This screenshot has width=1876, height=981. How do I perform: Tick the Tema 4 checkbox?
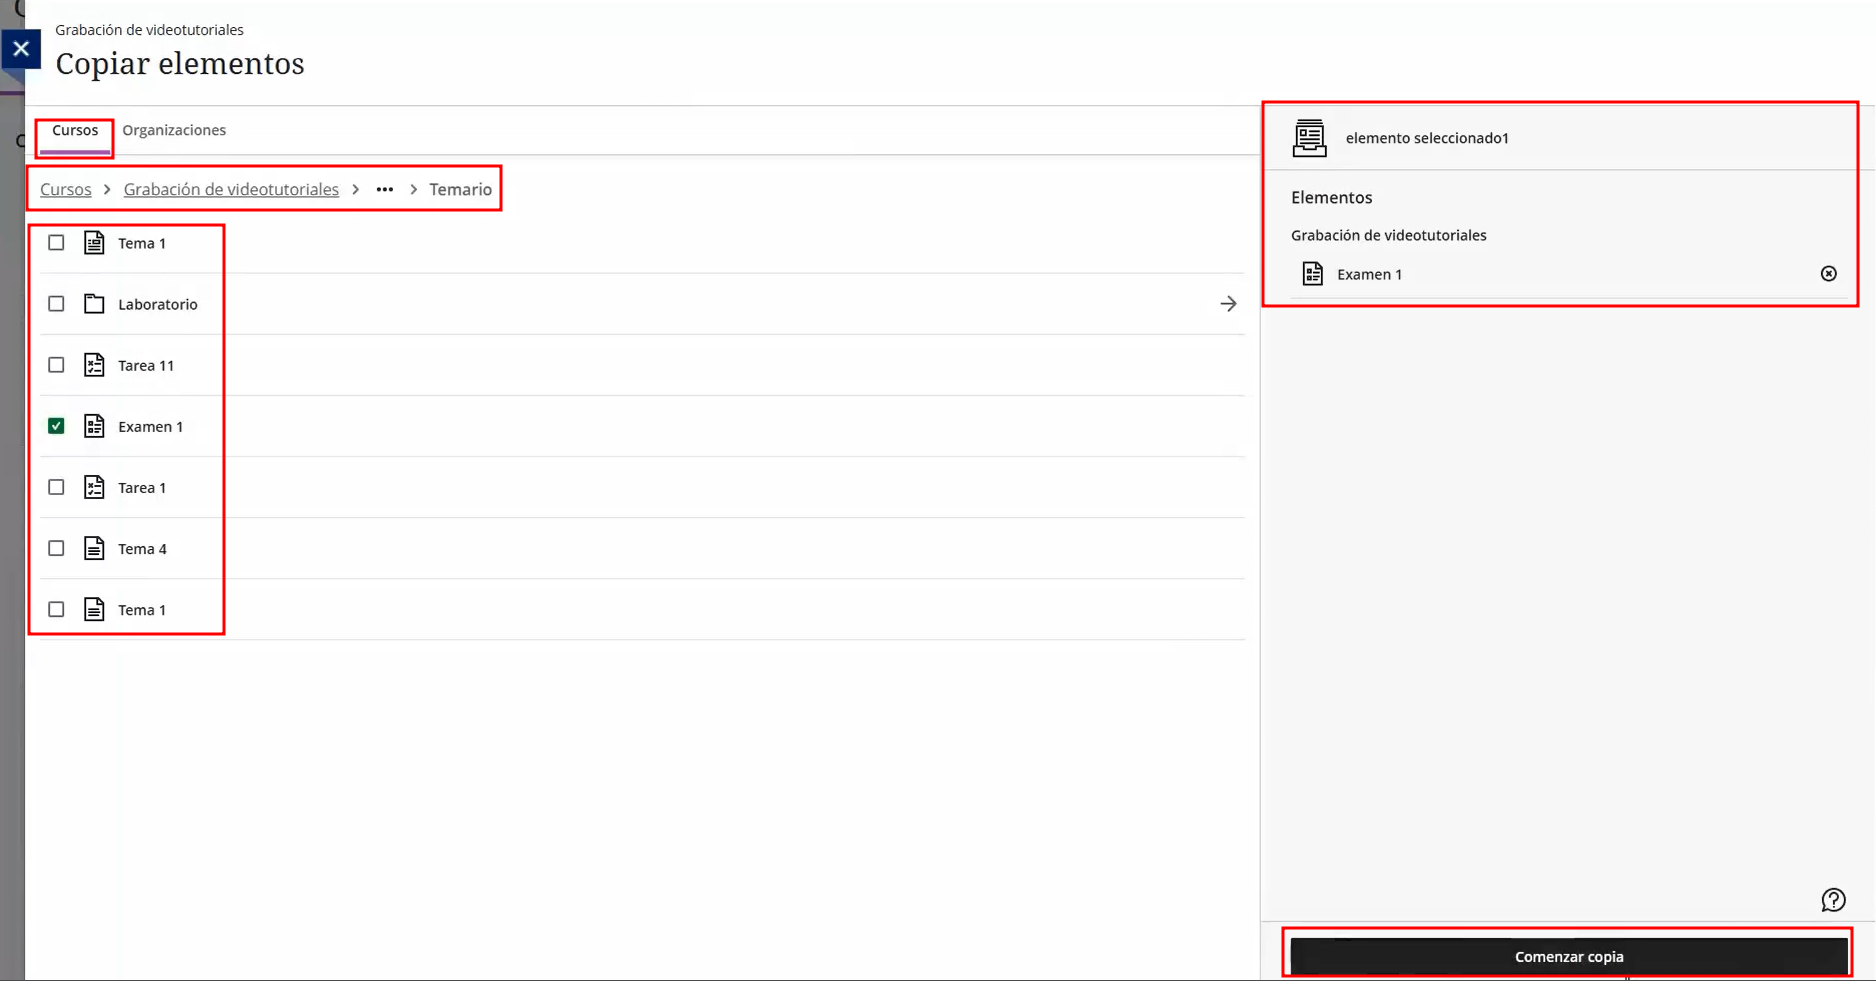(x=56, y=548)
